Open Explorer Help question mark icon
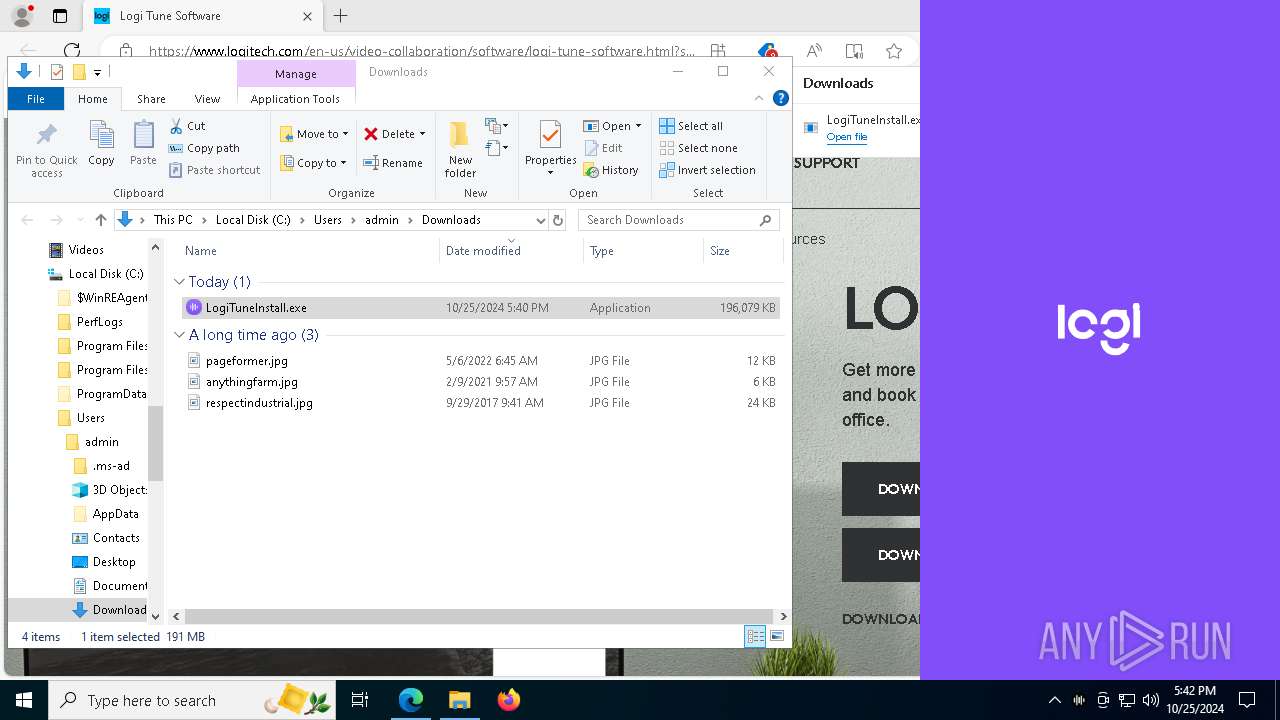 pos(781,98)
